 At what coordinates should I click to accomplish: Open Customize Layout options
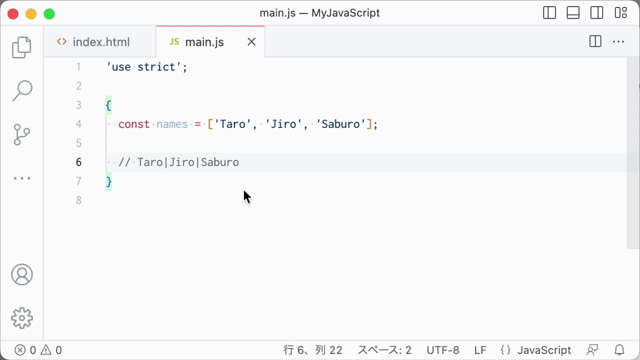[x=621, y=13]
